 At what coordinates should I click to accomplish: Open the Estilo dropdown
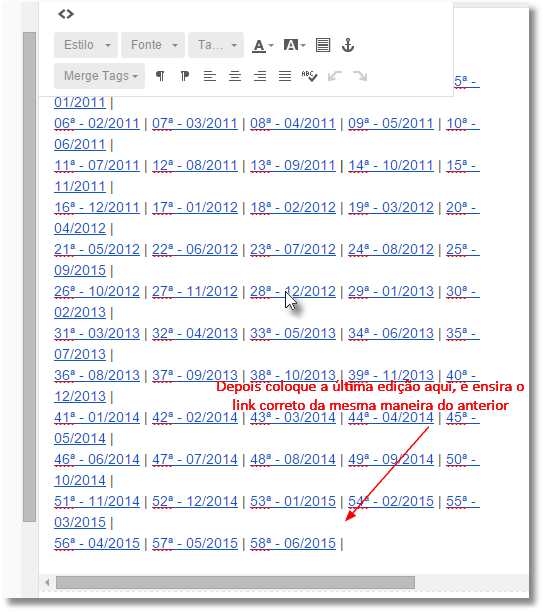click(x=86, y=45)
